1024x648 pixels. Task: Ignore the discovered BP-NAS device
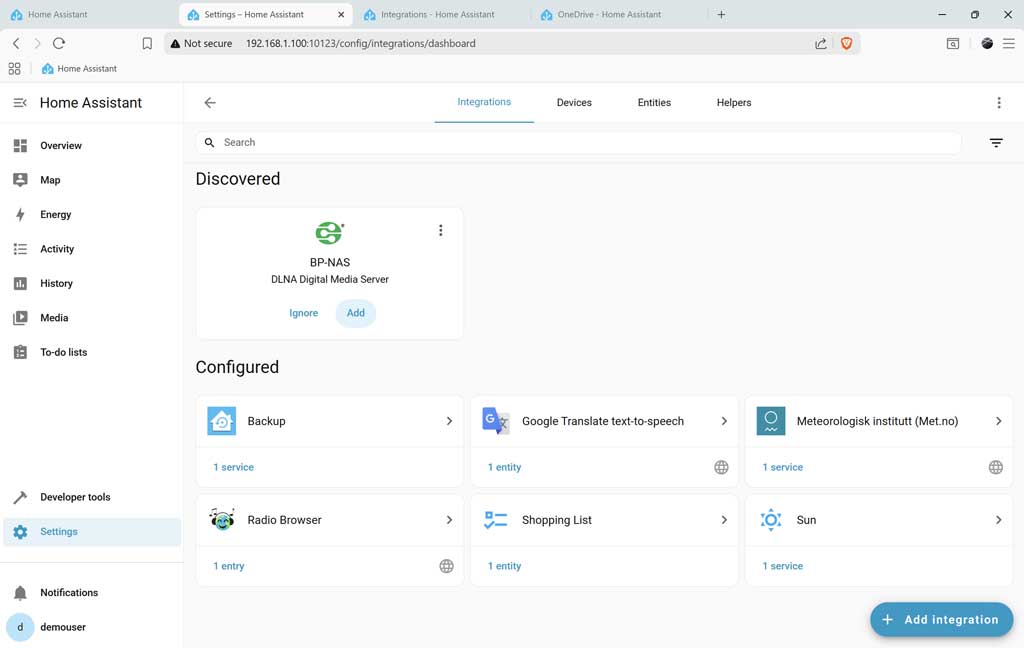(303, 313)
